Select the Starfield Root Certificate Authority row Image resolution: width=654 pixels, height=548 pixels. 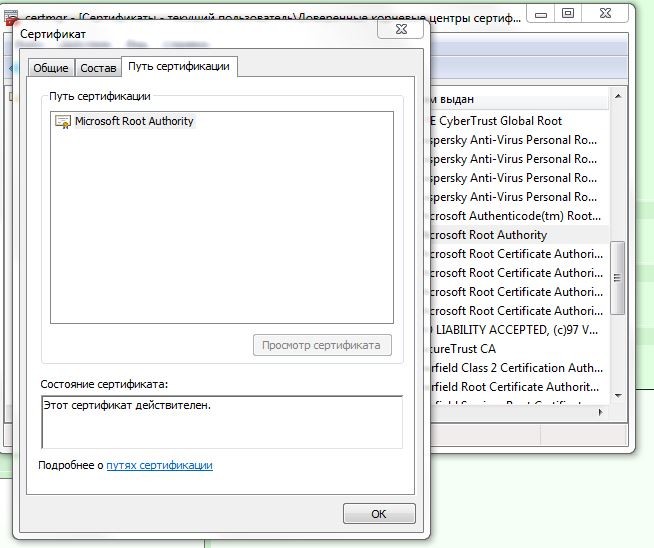tap(519, 387)
